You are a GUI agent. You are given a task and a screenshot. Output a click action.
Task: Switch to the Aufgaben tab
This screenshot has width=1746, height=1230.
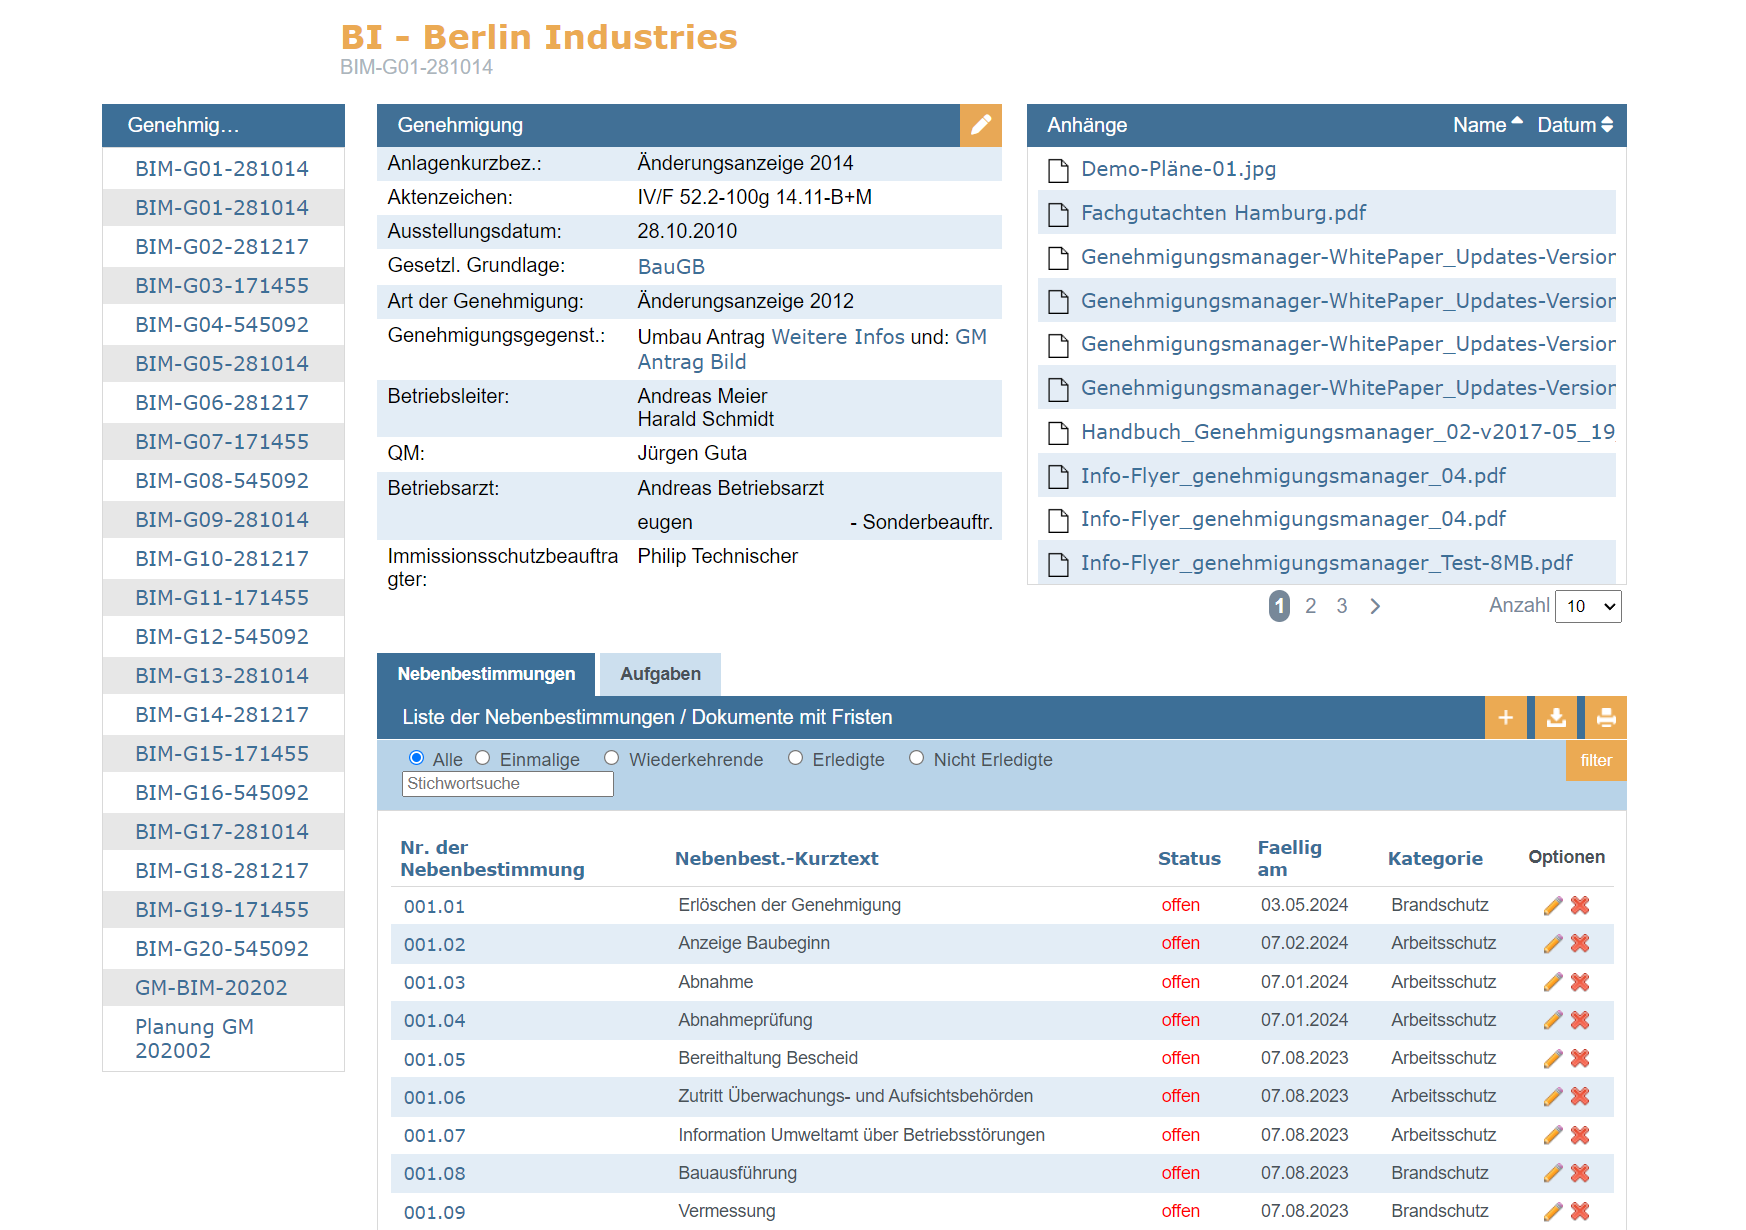(660, 674)
